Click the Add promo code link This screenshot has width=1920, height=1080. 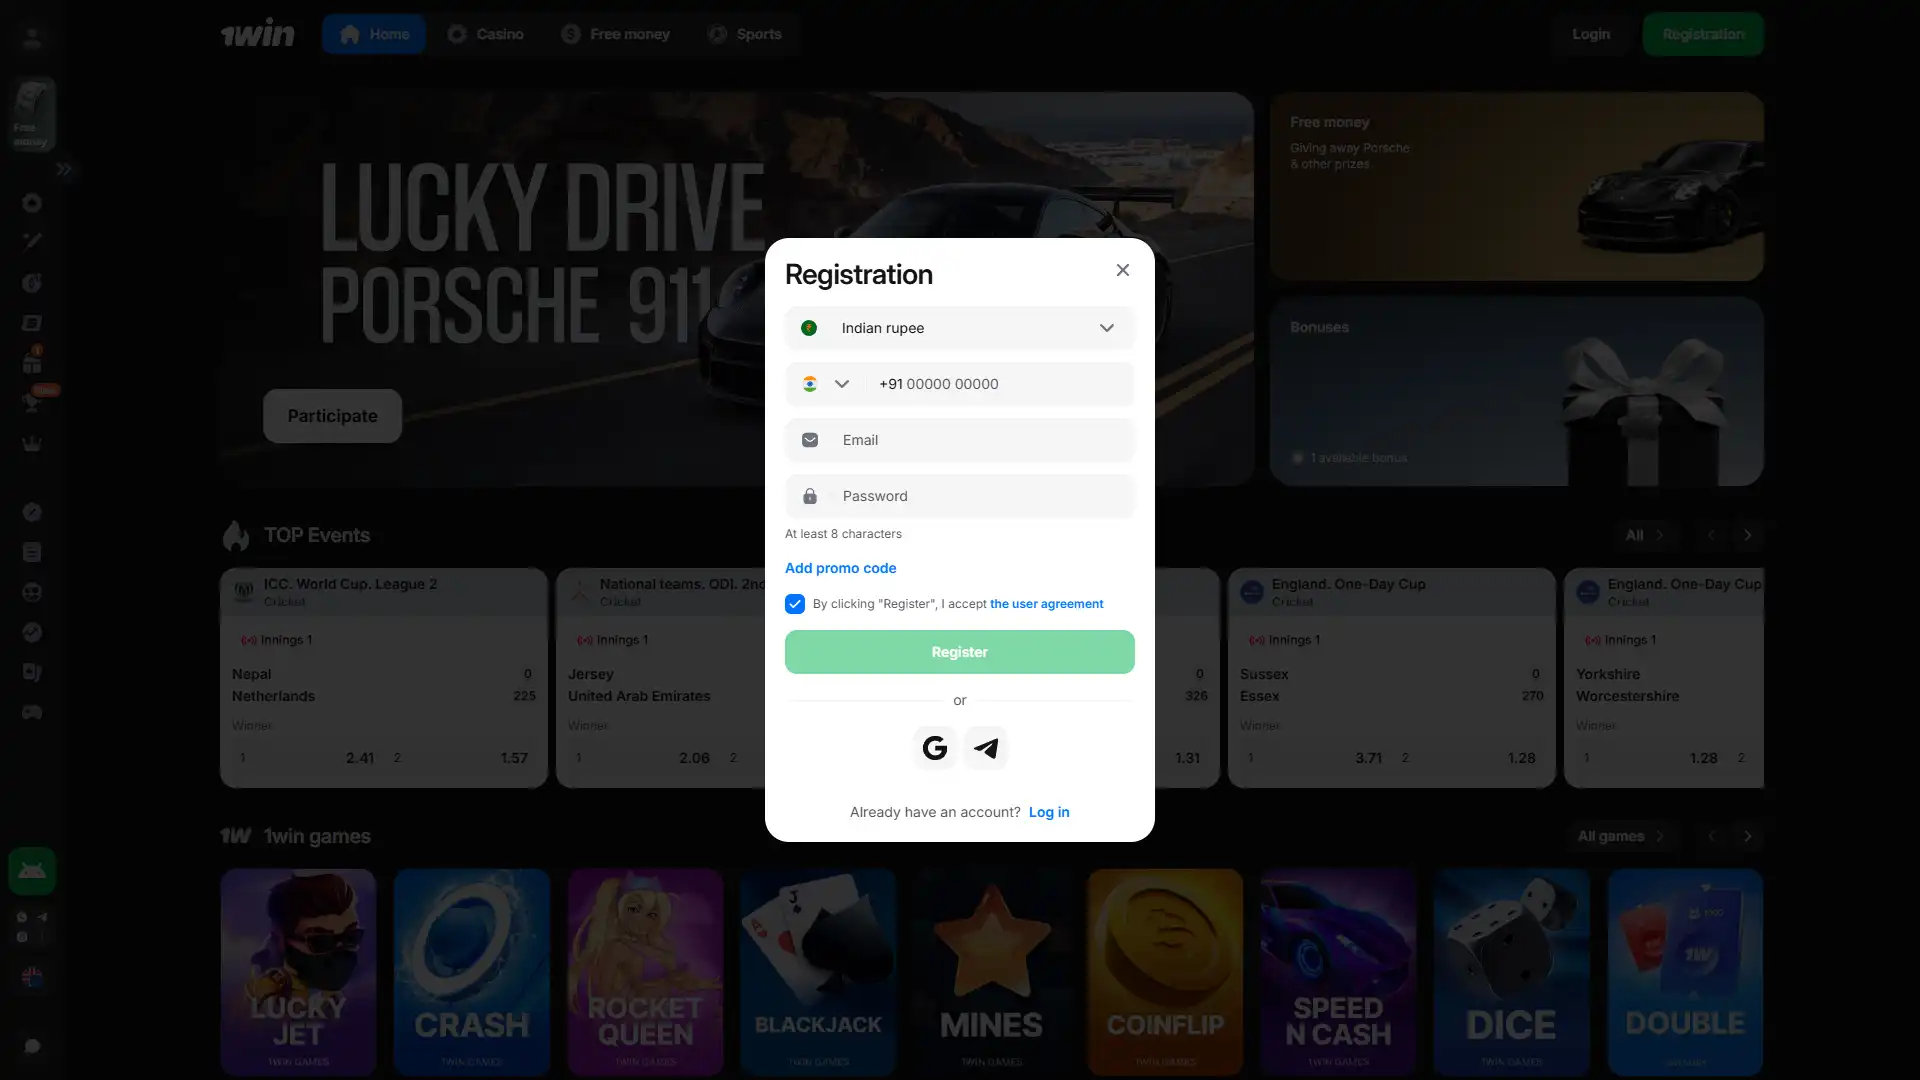[840, 568]
